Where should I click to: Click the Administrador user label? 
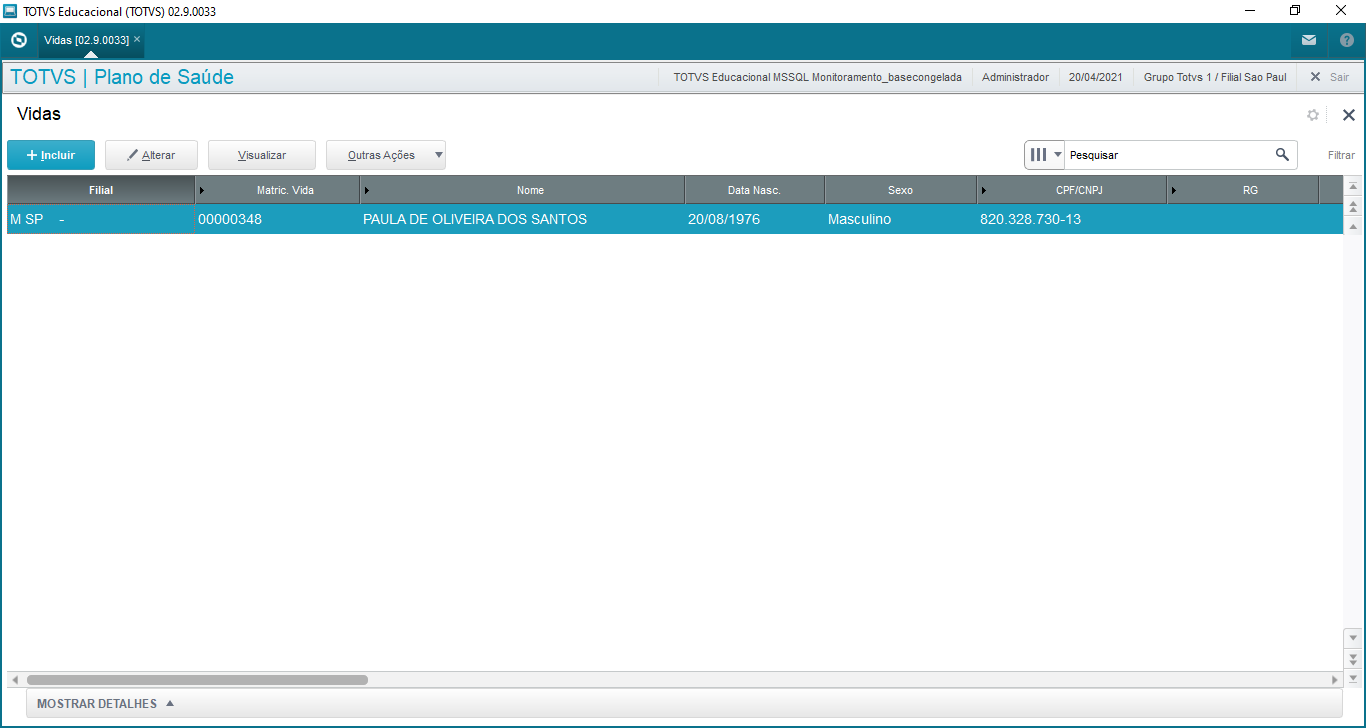pyautogui.click(x=1015, y=77)
